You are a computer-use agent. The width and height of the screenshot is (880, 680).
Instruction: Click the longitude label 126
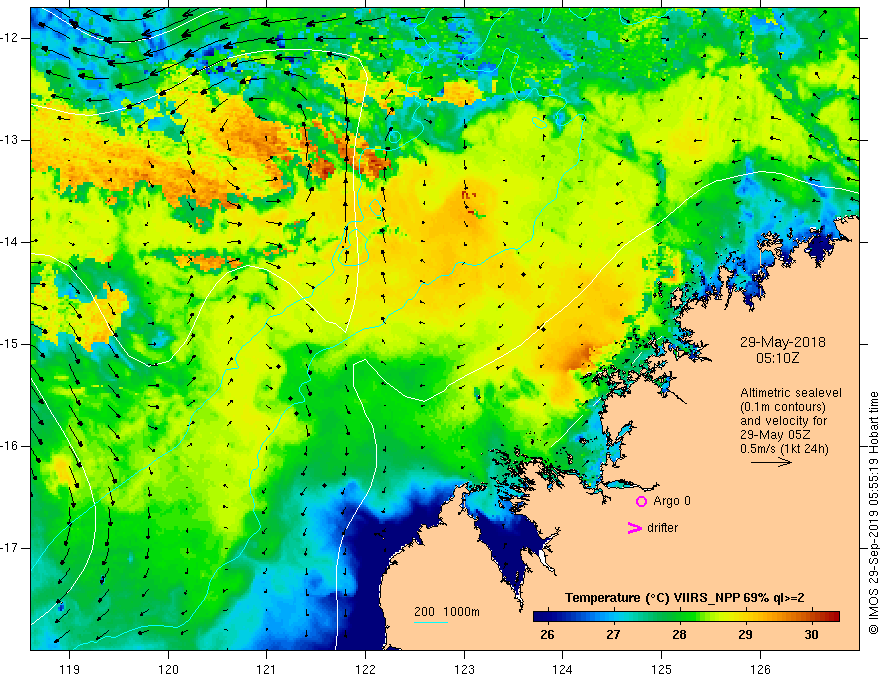pos(760,669)
